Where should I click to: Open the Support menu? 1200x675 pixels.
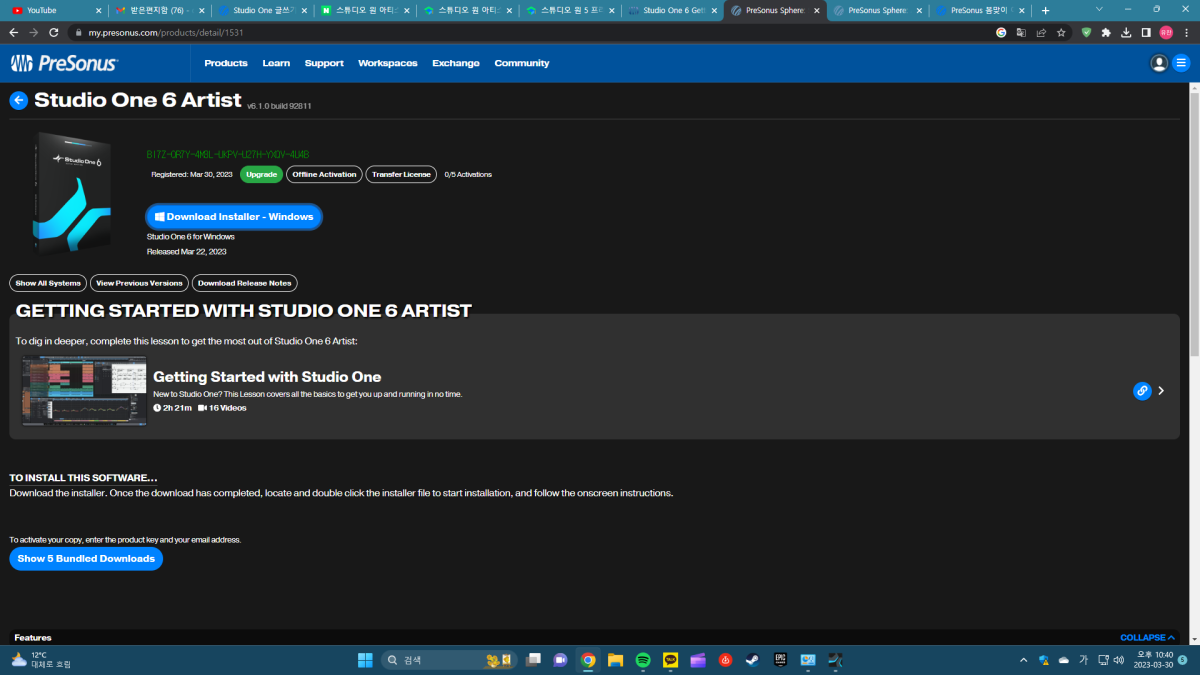tap(324, 63)
